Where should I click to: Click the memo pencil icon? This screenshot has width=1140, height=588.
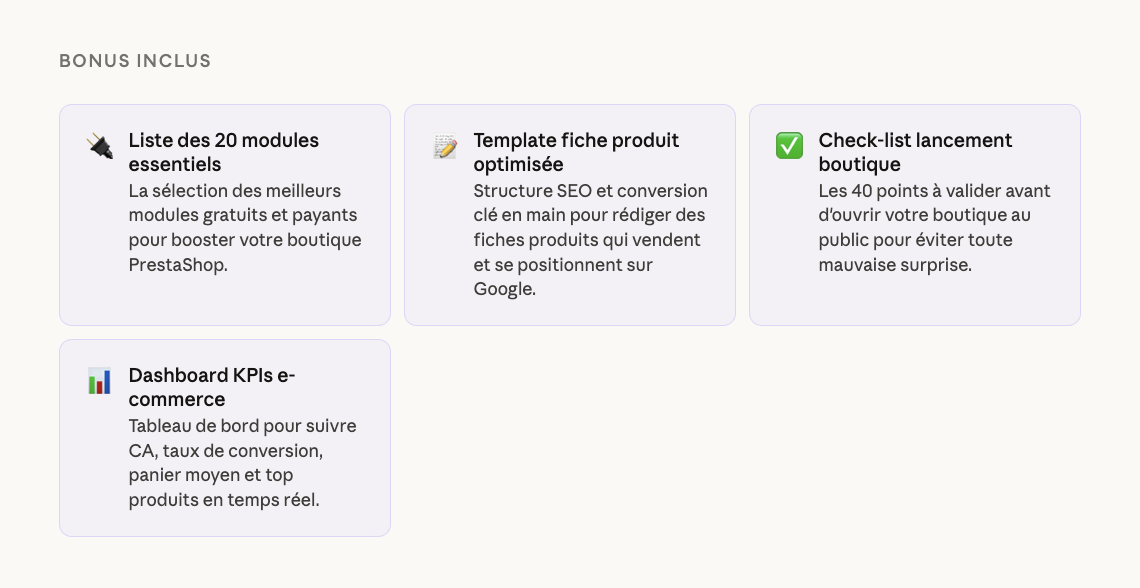(445, 147)
